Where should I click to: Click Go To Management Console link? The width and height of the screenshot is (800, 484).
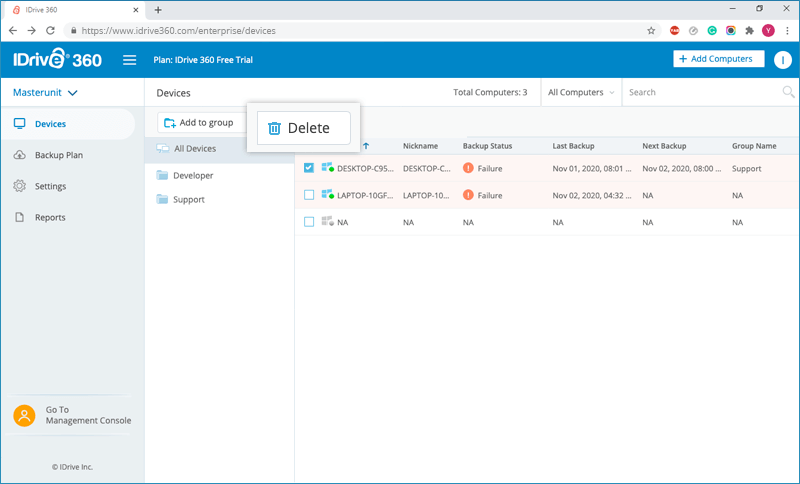click(x=88, y=415)
